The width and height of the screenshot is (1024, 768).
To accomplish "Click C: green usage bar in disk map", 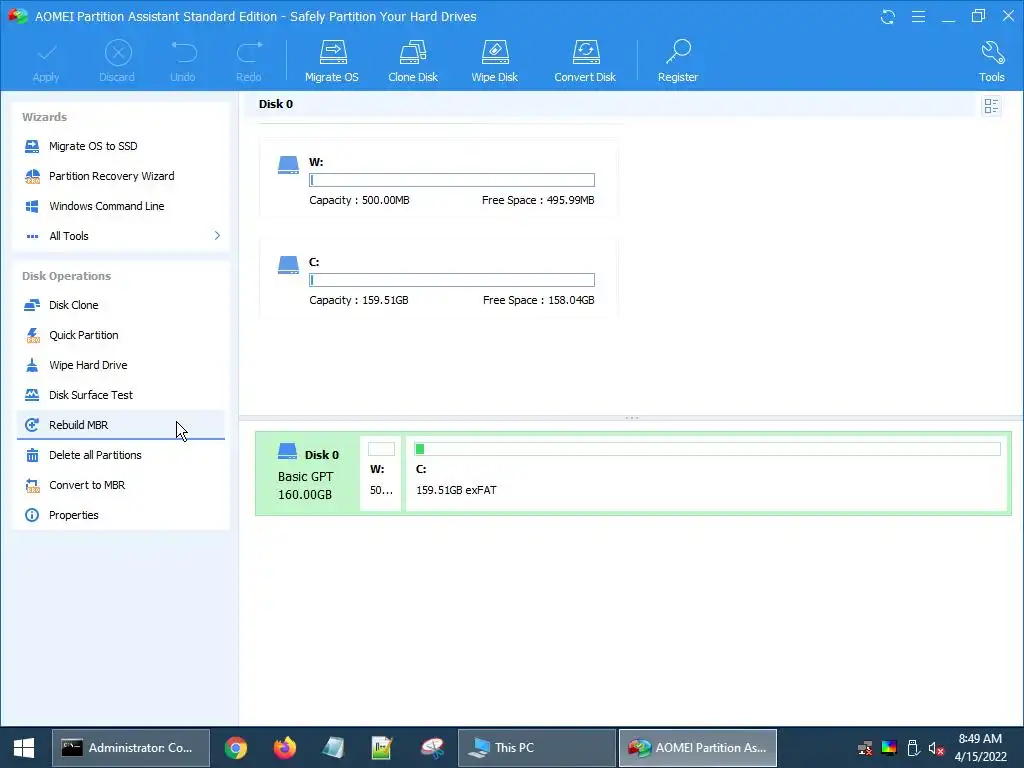I will point(707,449).
